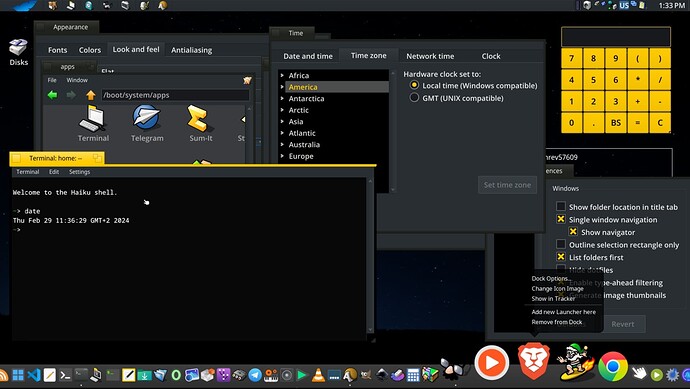The width and height of the screenshot is (690, 389).
Task: Open orange play-button app in dock
Action: point(492,363)
